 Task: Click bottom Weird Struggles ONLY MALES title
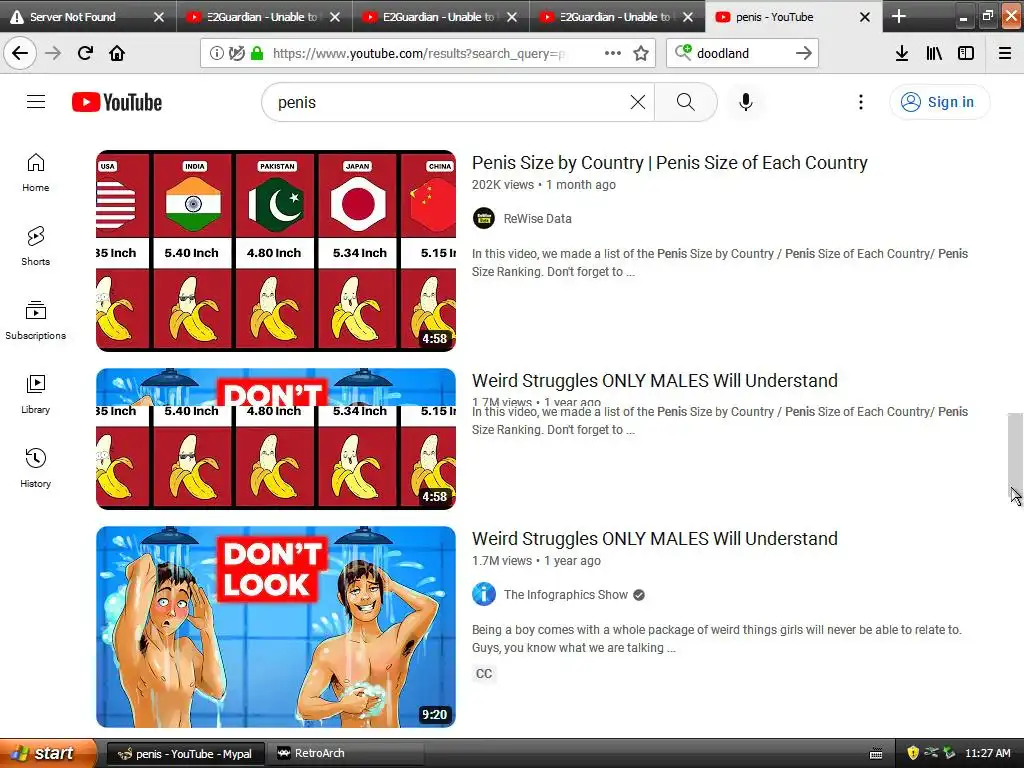[x=654, y=539]
